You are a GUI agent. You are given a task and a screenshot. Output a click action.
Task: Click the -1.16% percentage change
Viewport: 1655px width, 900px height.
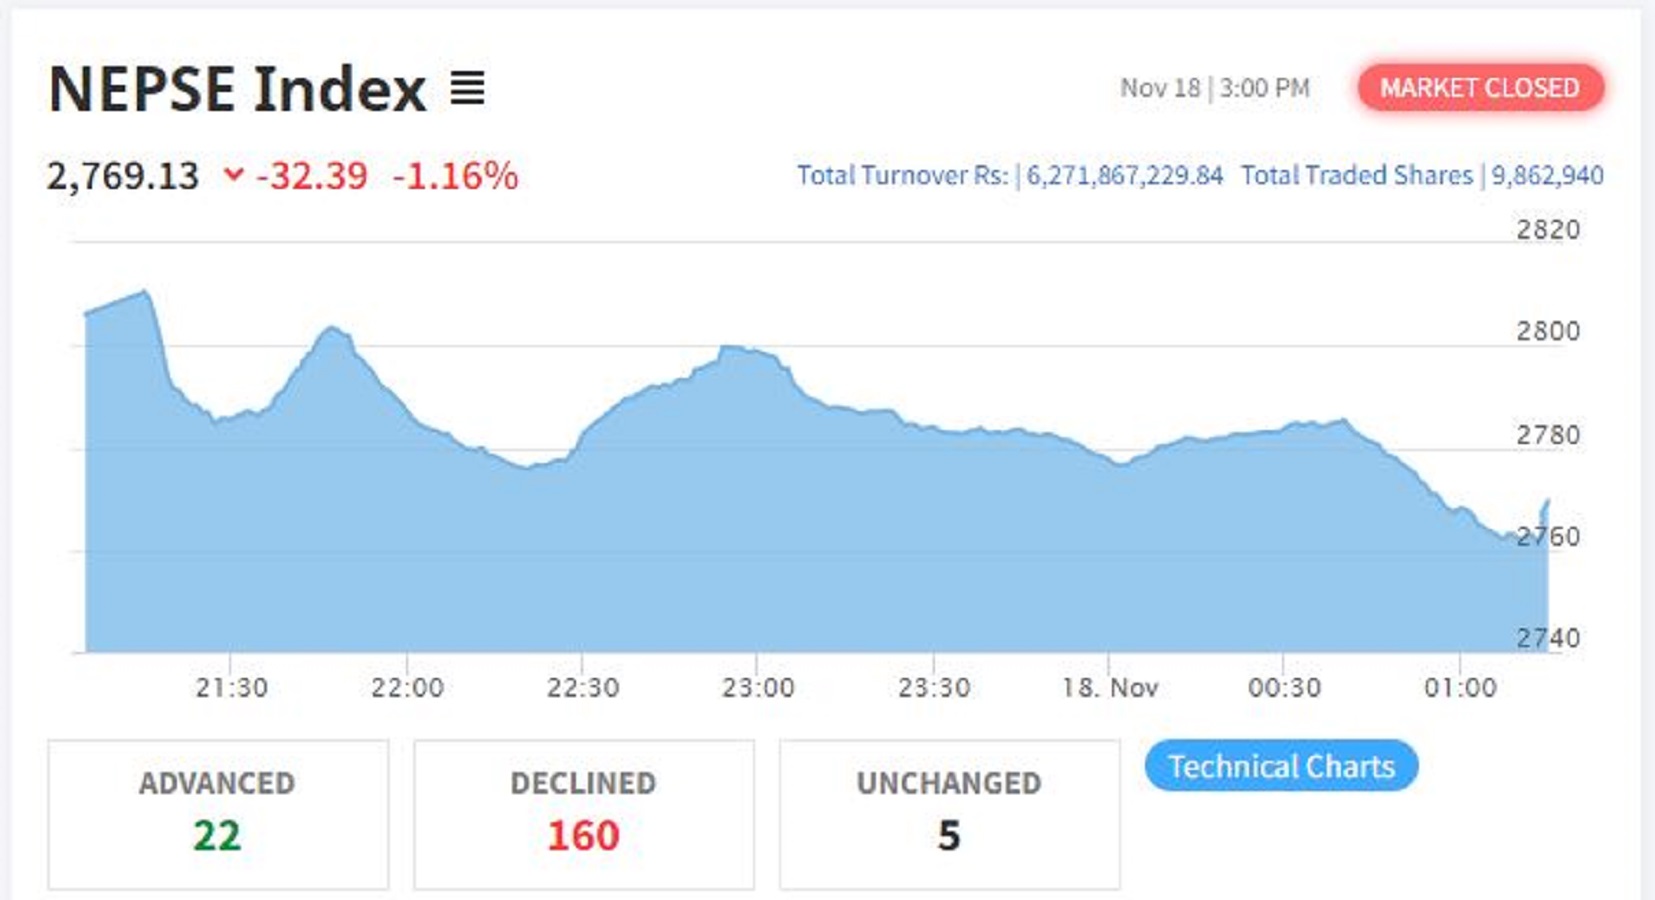pos(456,176)
